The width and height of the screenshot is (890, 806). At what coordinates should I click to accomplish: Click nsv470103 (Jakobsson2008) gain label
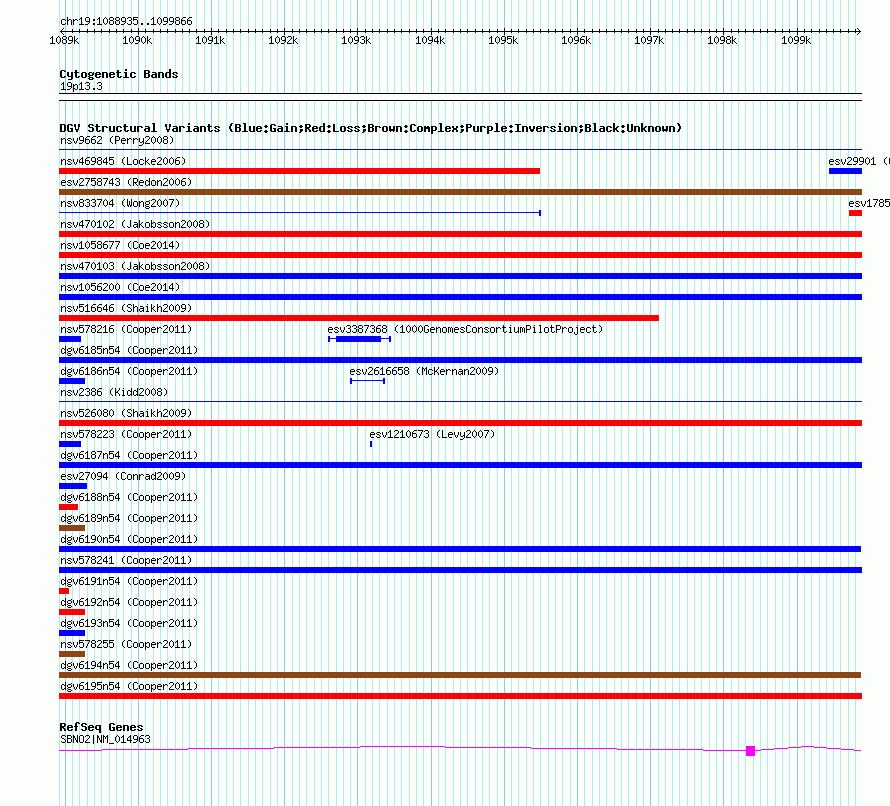coord(135,266)
